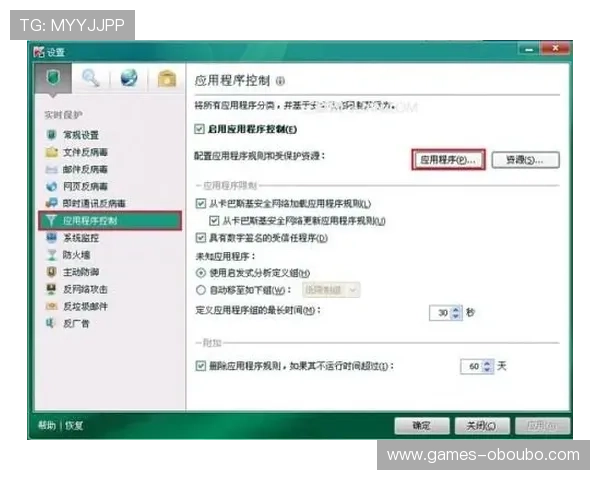Viewport: 600px width, 480px height.
Task: Click the 应用 apply button
Action: (542, 426)
